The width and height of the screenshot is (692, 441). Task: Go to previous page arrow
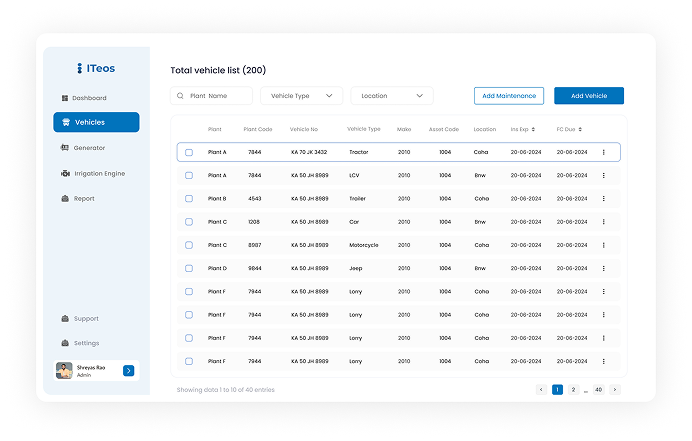pyautogui.click(x=541, y=389)
